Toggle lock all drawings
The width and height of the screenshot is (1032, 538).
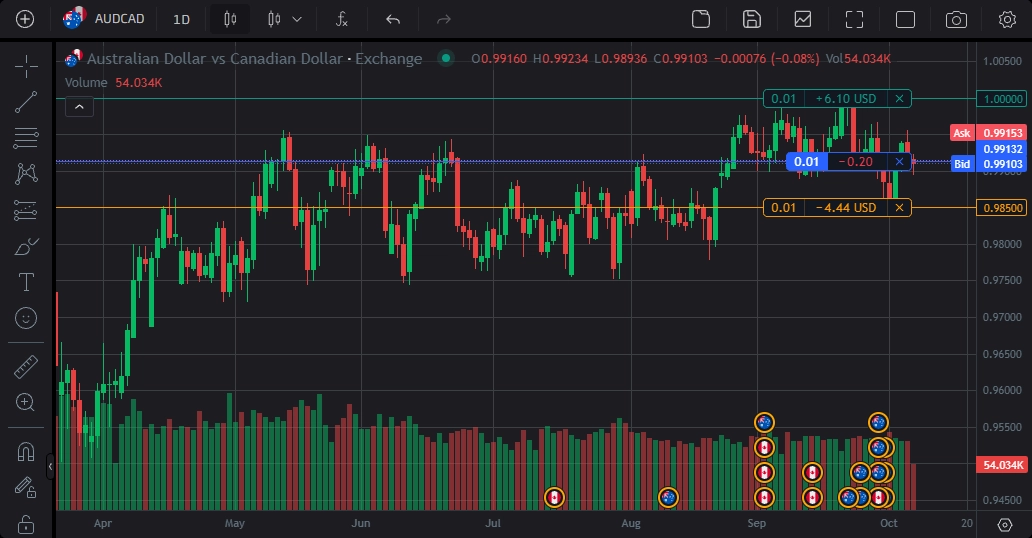26,524
